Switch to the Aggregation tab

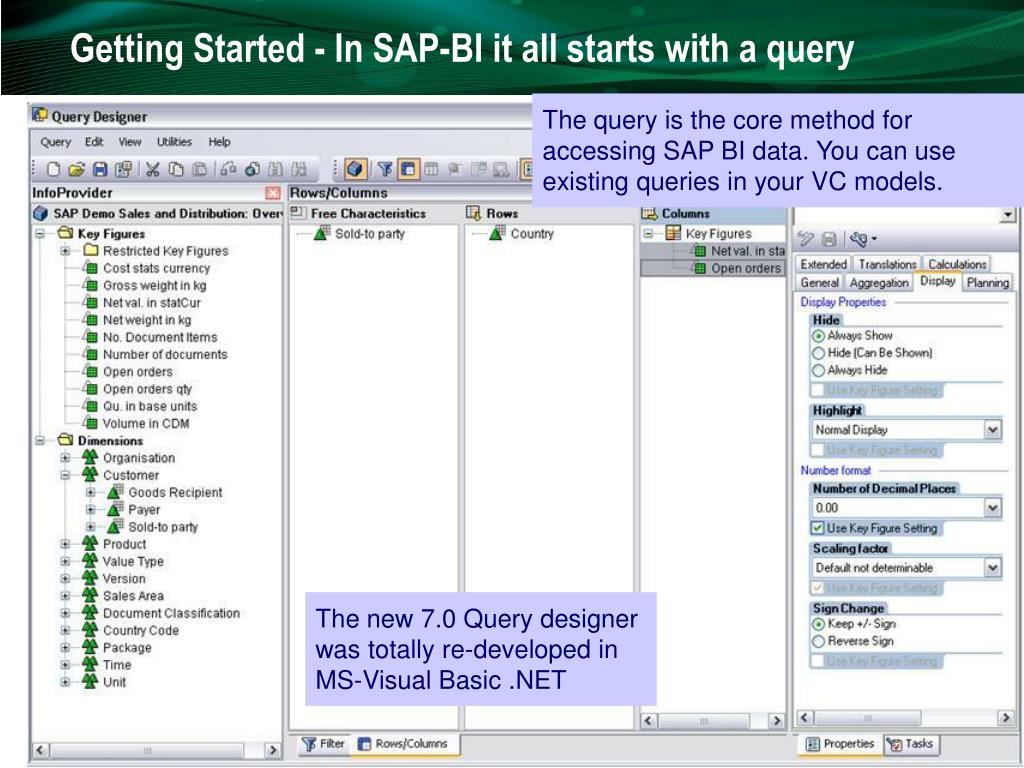pos(878,282)
